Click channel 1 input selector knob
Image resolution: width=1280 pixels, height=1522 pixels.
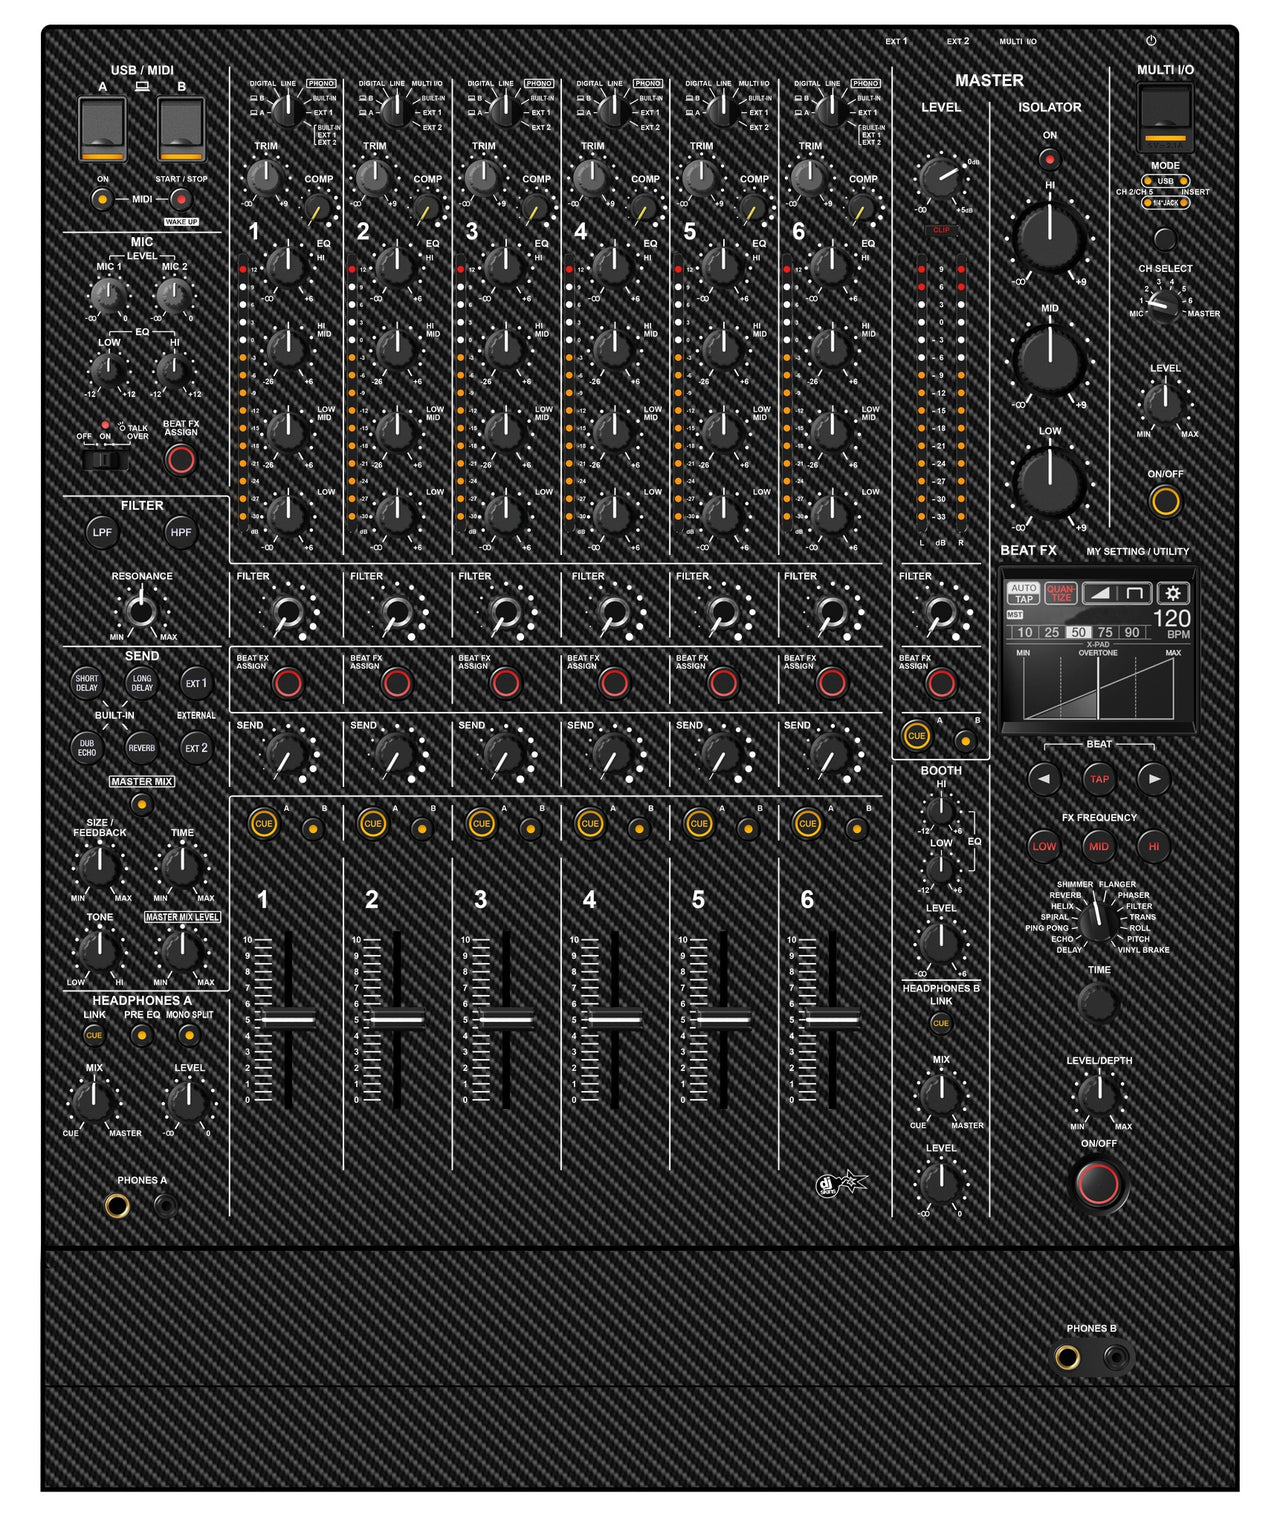[287, 109]
